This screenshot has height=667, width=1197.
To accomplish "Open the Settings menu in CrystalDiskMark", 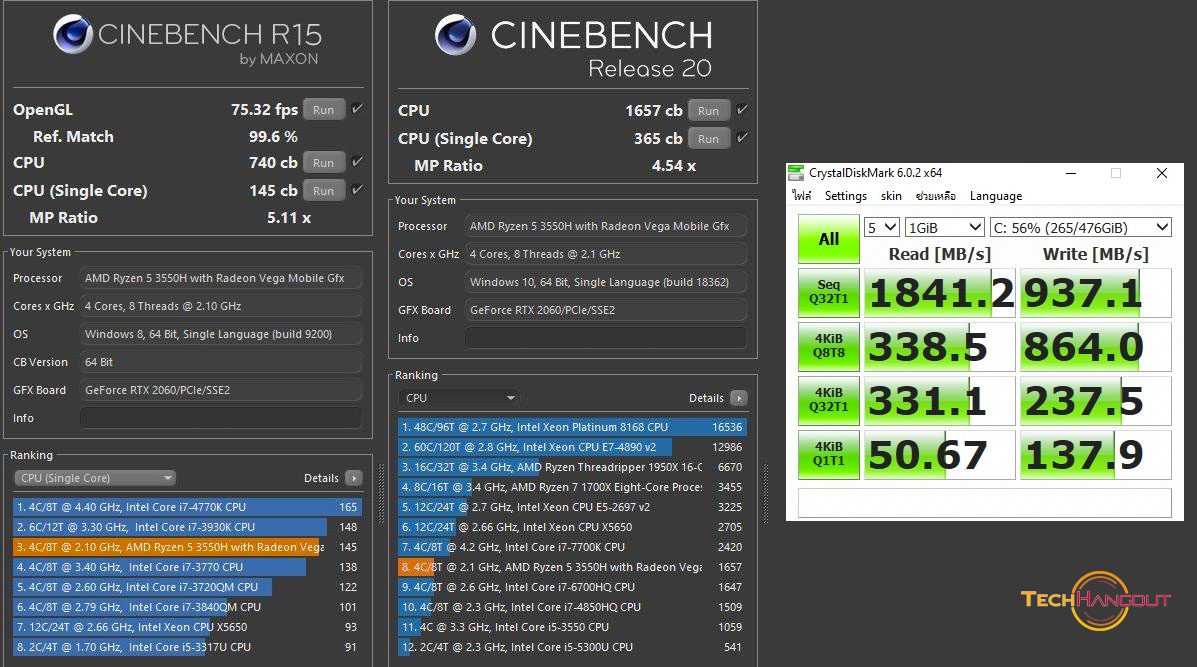I will 846,196.
